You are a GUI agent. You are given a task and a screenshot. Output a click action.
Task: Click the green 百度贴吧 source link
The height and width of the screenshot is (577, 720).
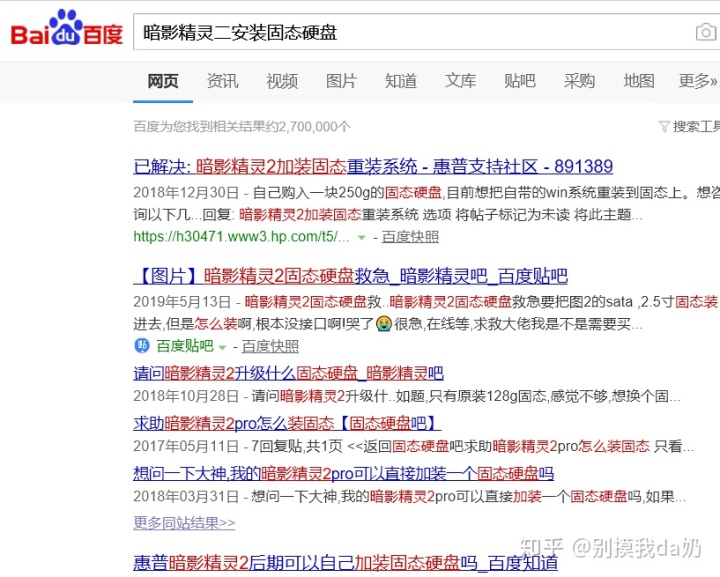tap(185, 346)
